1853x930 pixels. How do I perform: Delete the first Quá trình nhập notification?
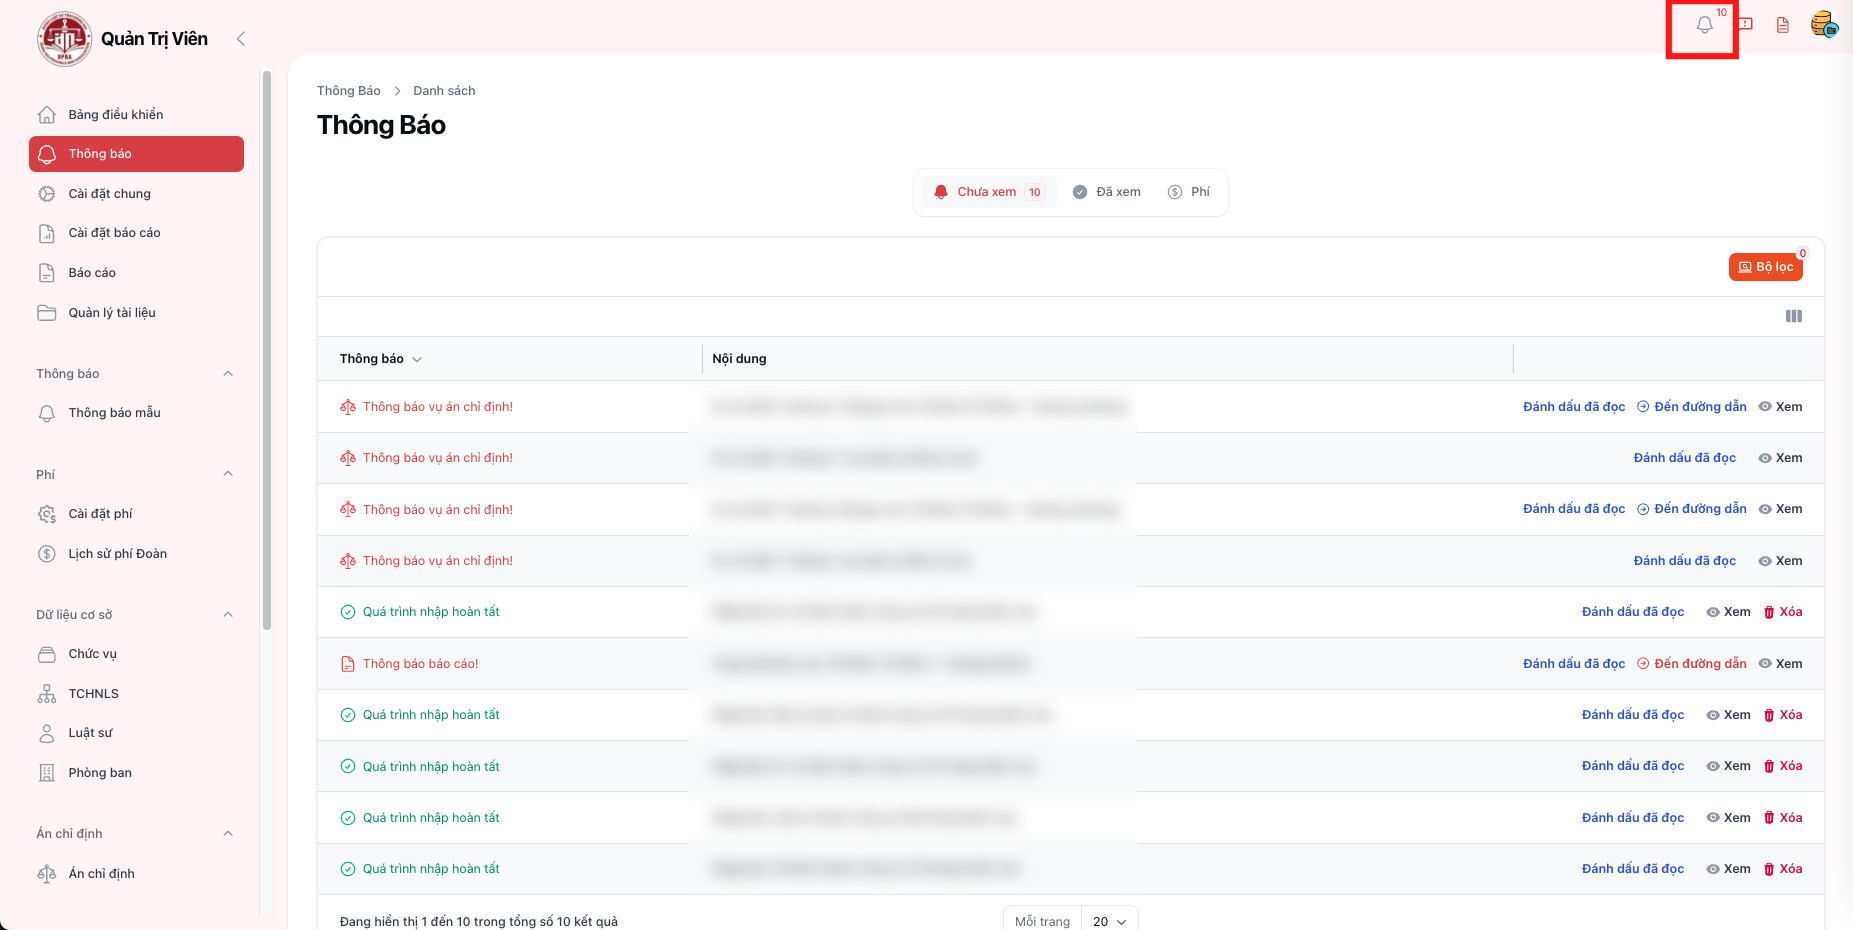click(1782, 612)
